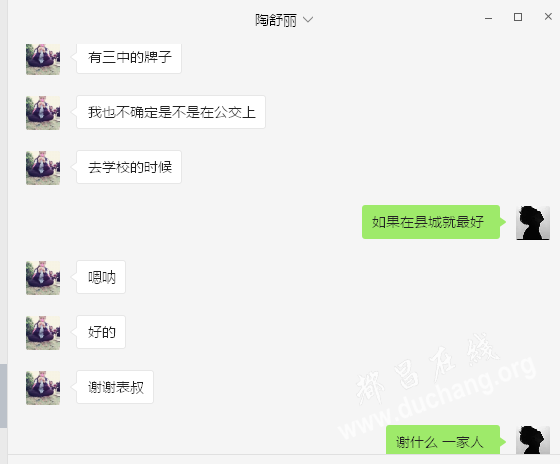Open my silhouette avatar beside 如果在县城就最好
Viewport: 560px width, 464px height.
pyautogui.click(x=533, y=223)
